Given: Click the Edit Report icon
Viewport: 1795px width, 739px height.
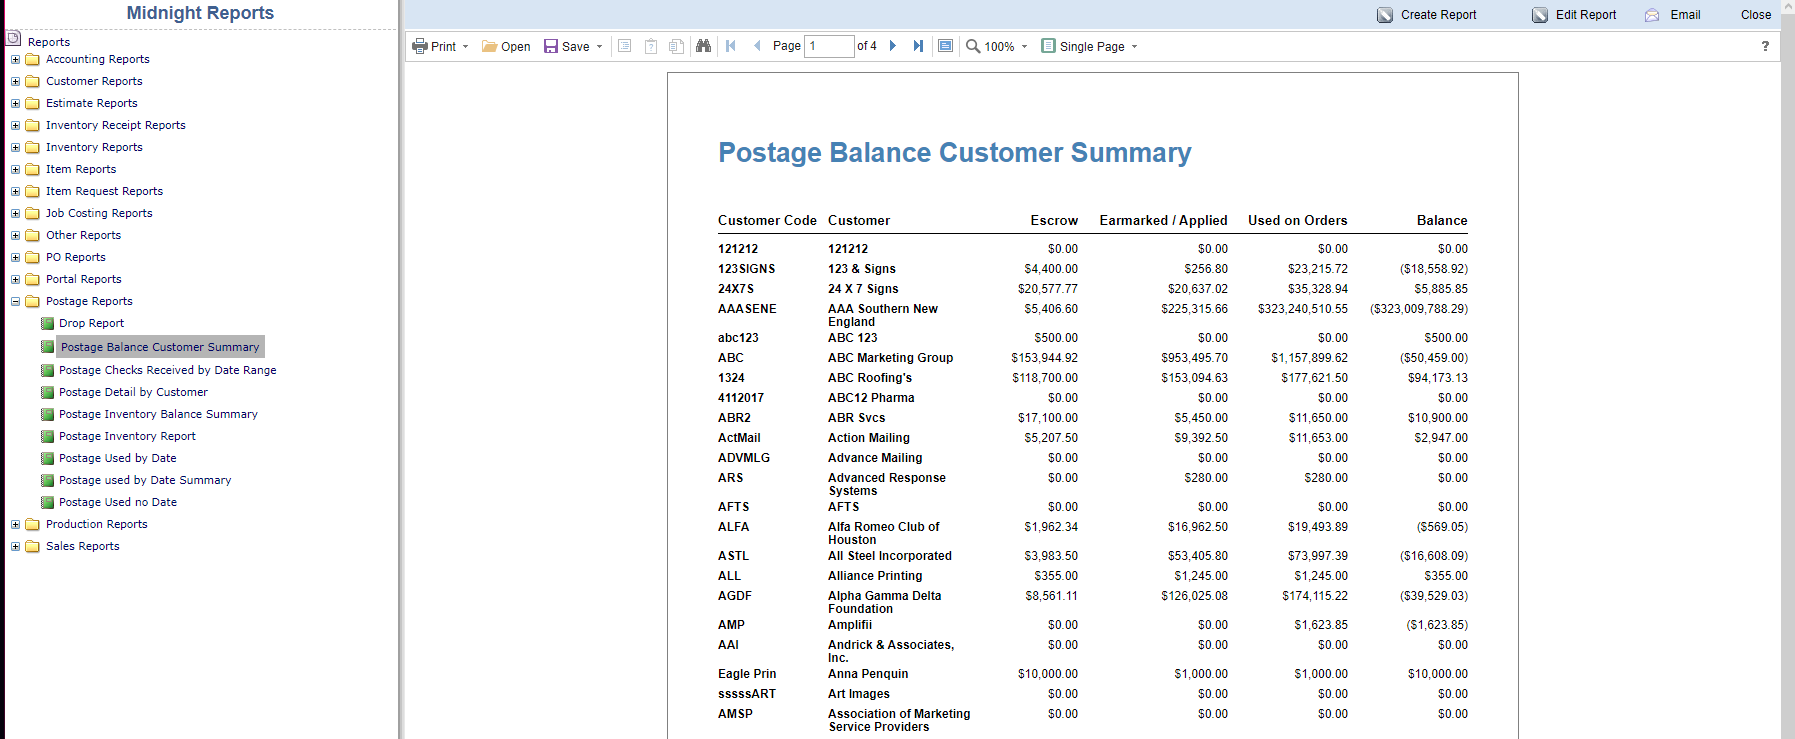Looking at the screenshot, I should [1540, 15].
